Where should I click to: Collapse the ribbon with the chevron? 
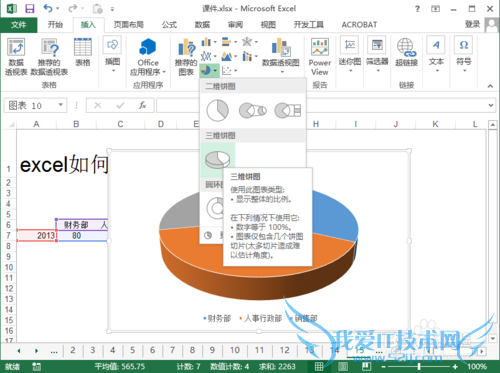[x=490, y=86]
